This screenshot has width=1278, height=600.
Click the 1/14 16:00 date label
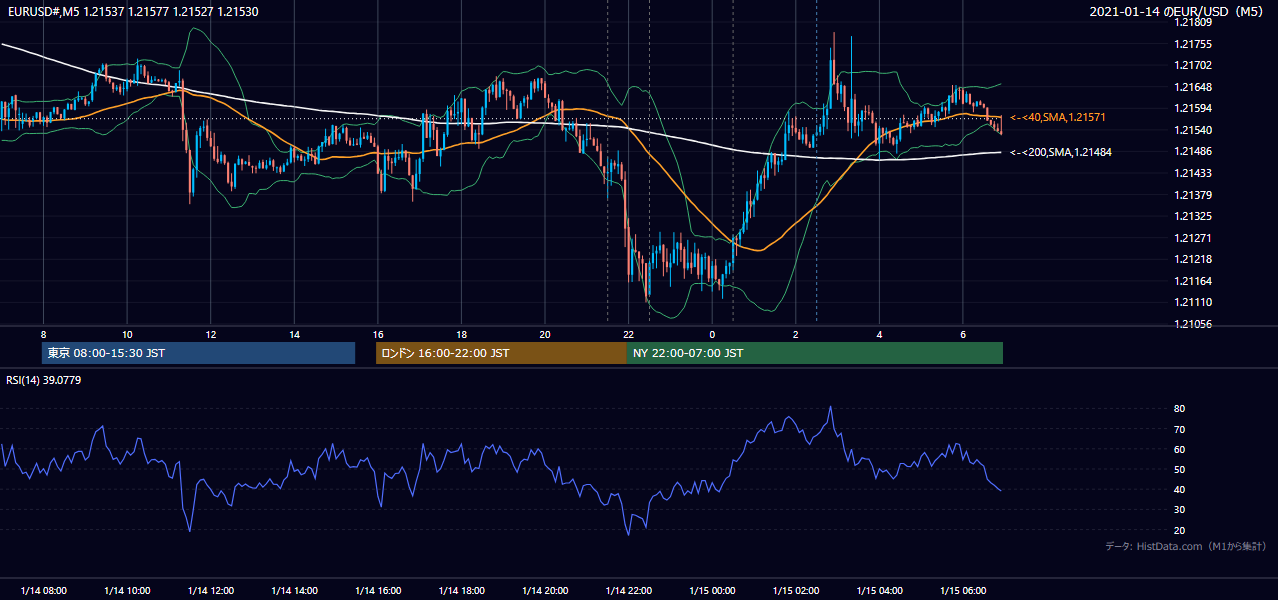(x=378, y=590)
